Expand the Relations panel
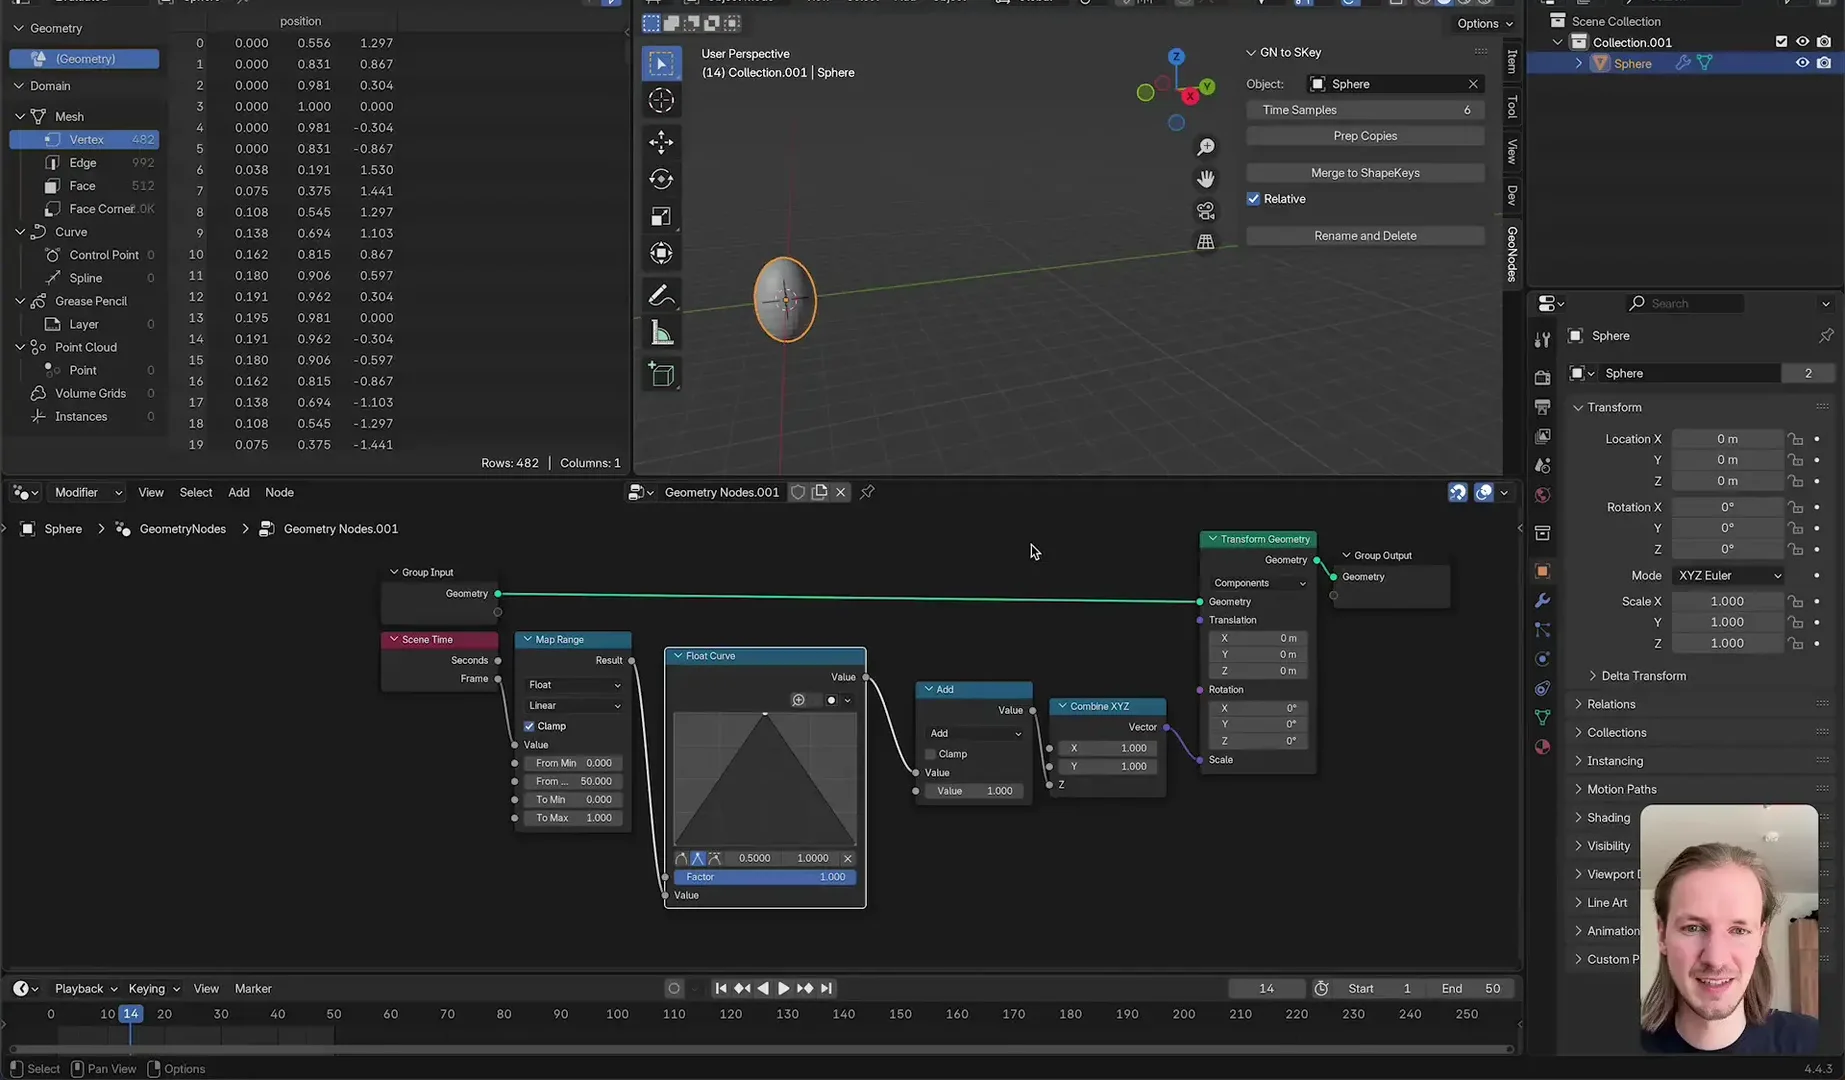Image resolution: width=1845 pixels, height=1080 pixels. click(x=1610, y=704)
